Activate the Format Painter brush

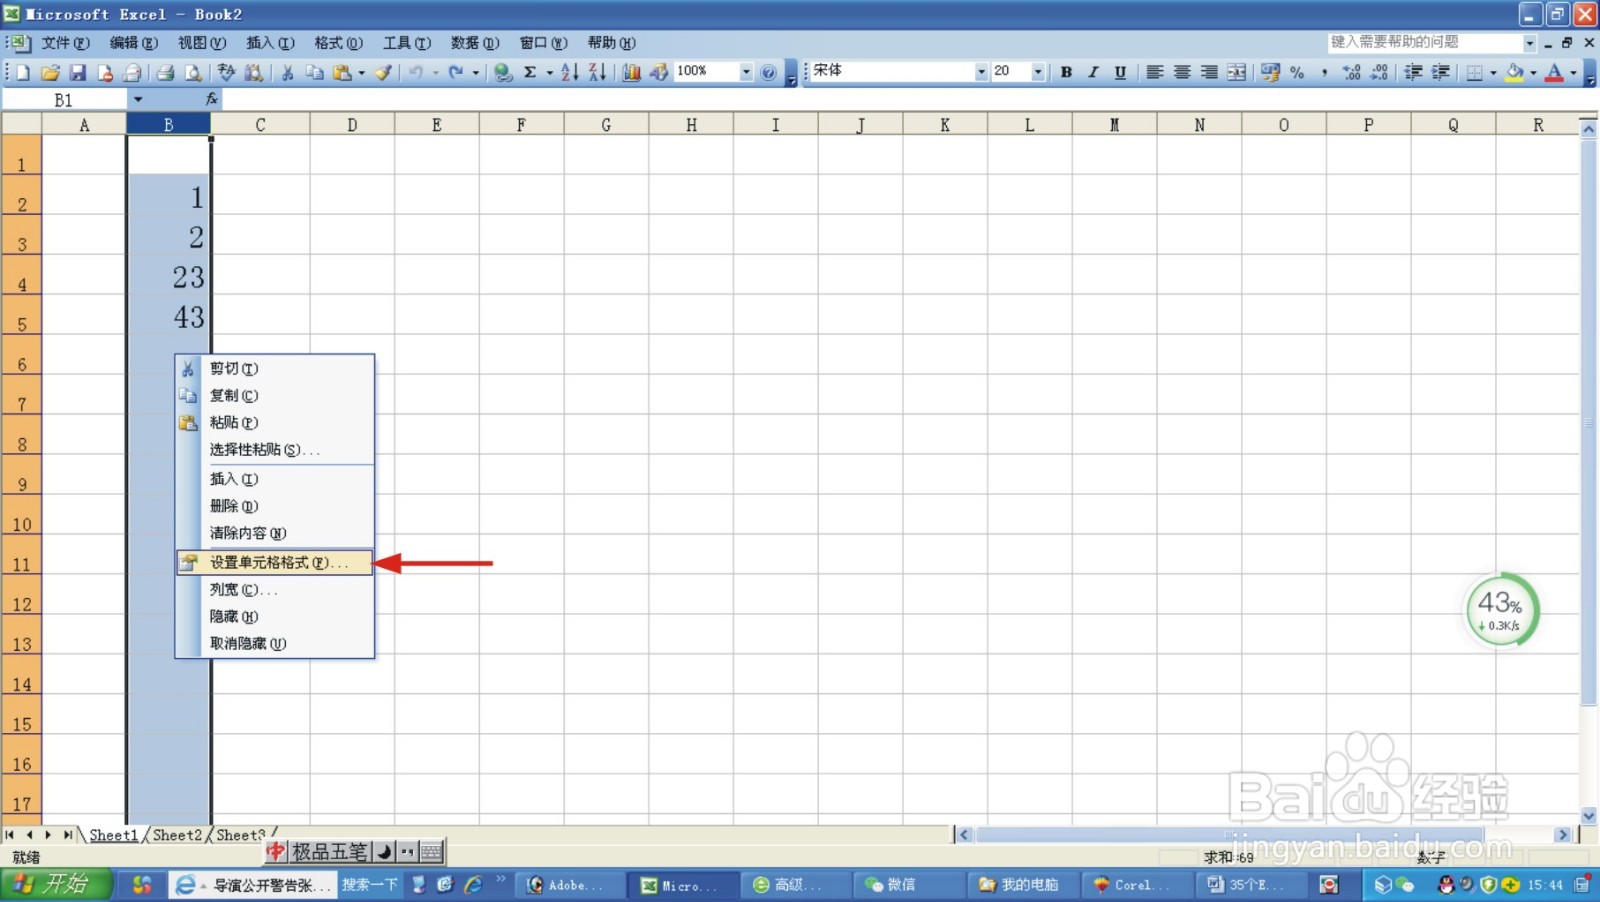pos(383,72)
